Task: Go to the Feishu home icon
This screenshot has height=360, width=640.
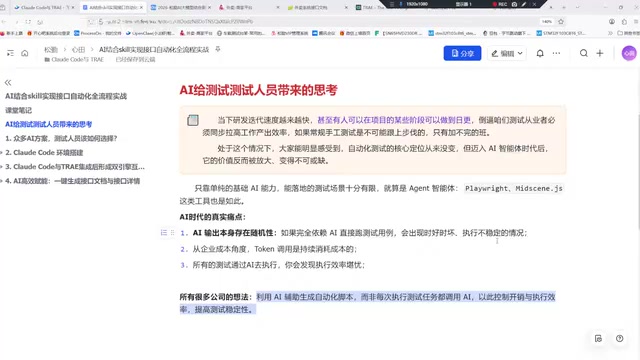Action: point(24,53)
